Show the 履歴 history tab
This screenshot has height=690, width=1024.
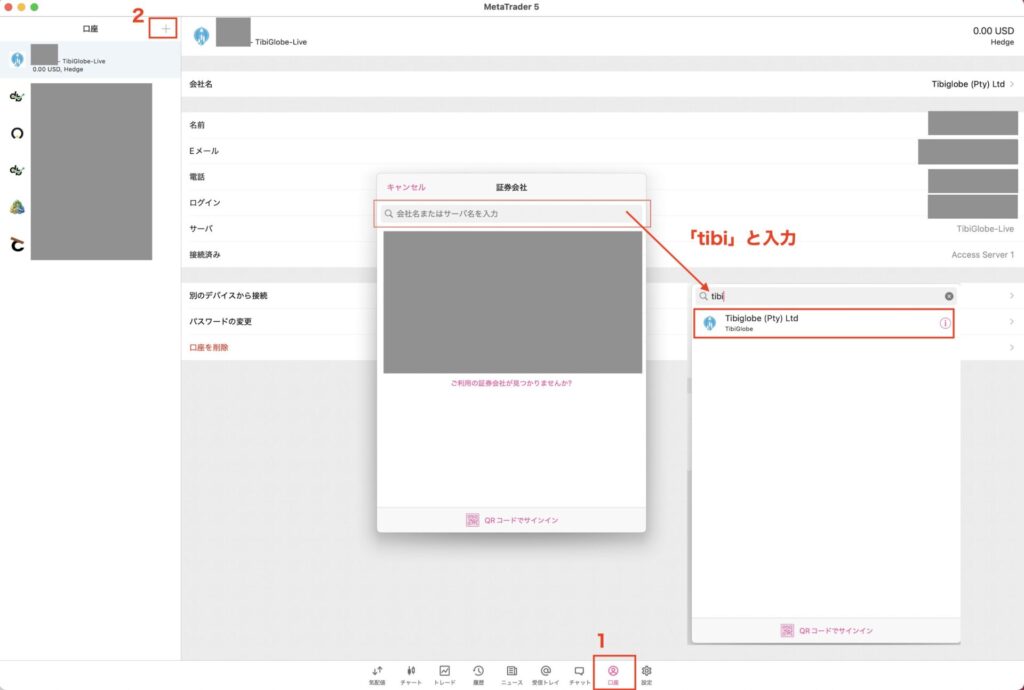pyautogui.click(x=479, y=675)
